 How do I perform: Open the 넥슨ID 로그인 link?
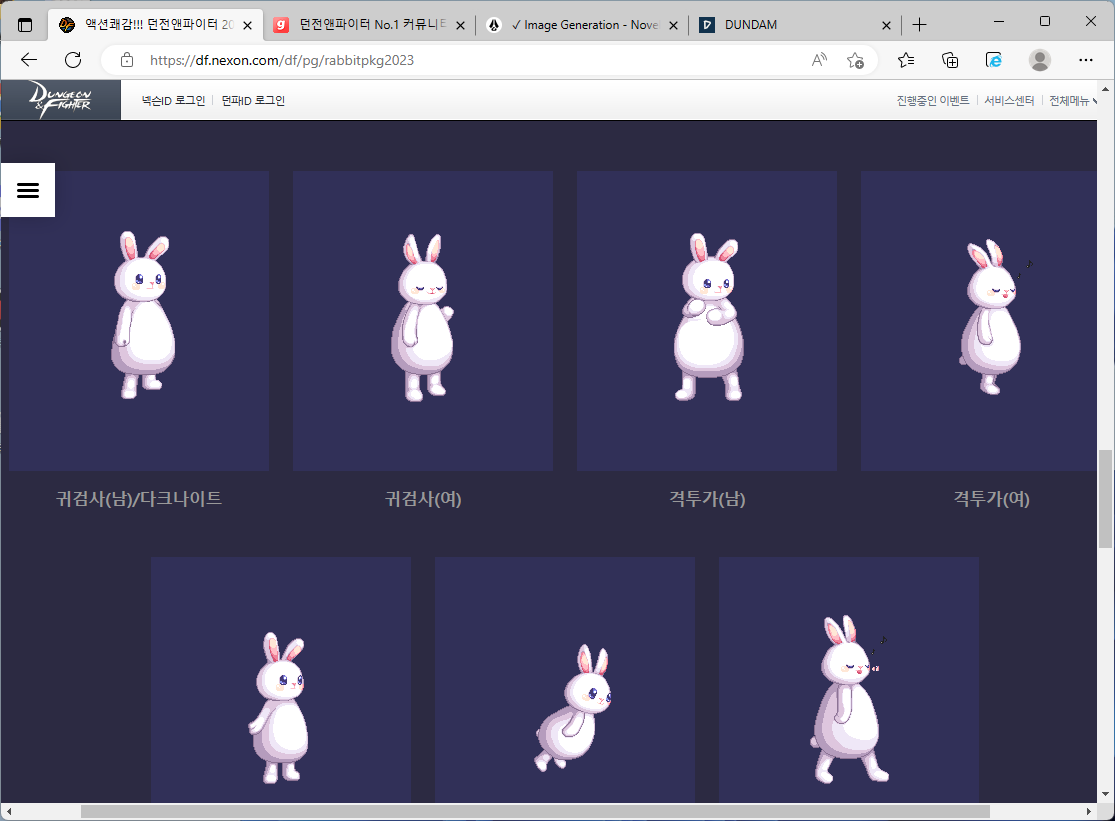coord(173,101)
